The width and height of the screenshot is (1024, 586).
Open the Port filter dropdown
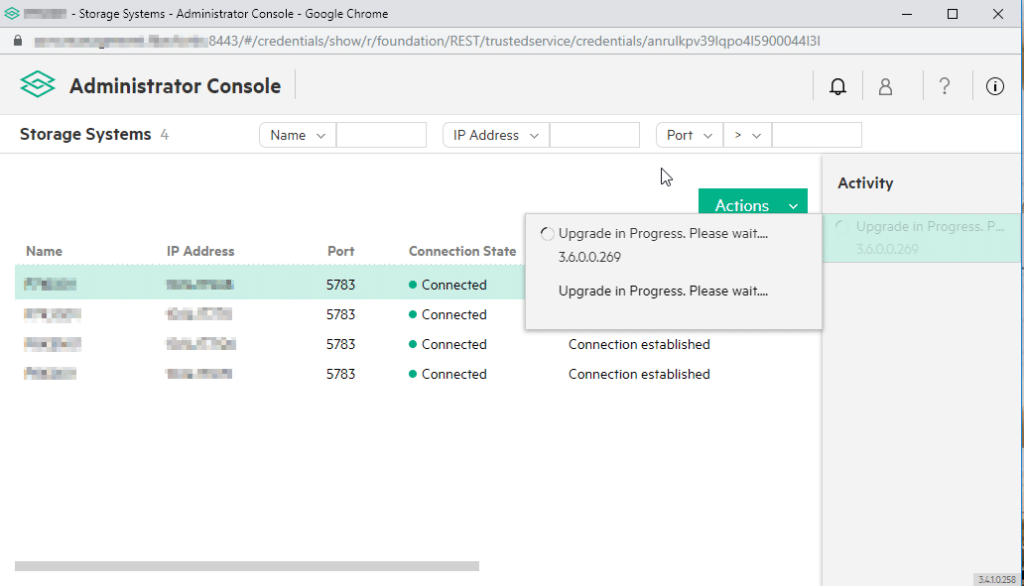pyautogui.click(x=689, y=135)
